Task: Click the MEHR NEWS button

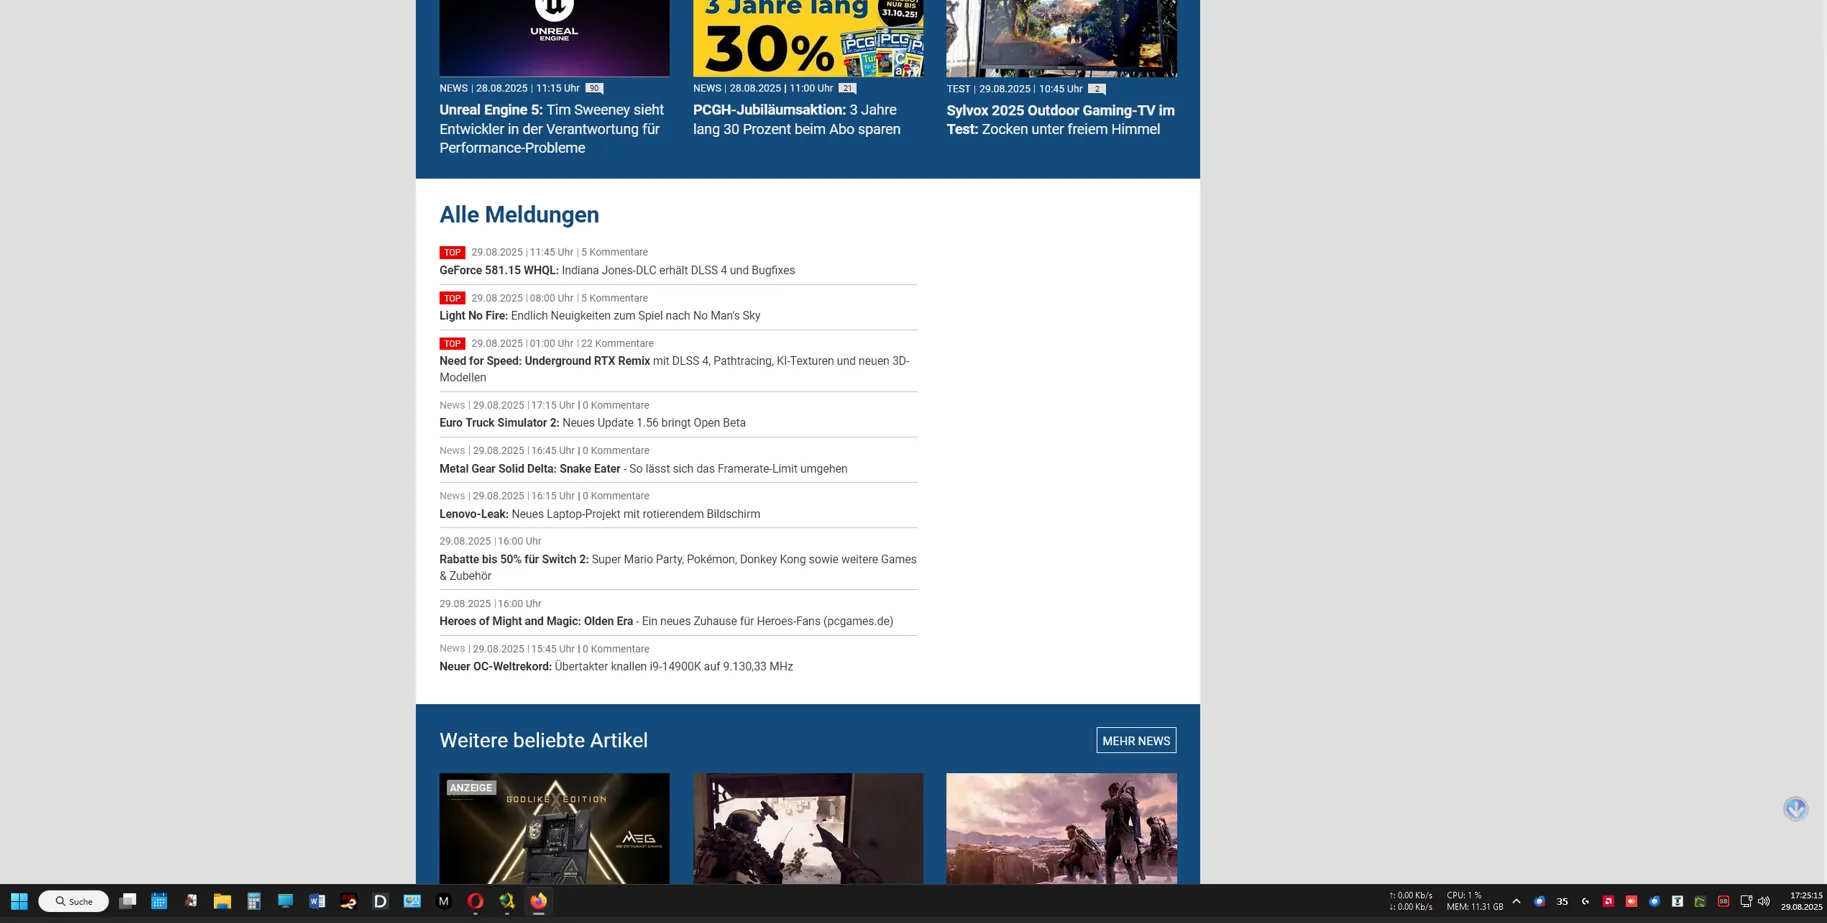Action: (1136, 740)
